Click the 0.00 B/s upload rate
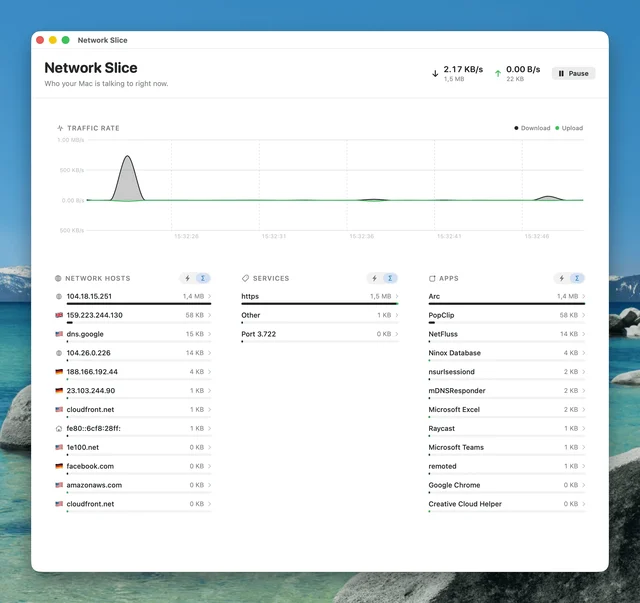 pos(523,69)
